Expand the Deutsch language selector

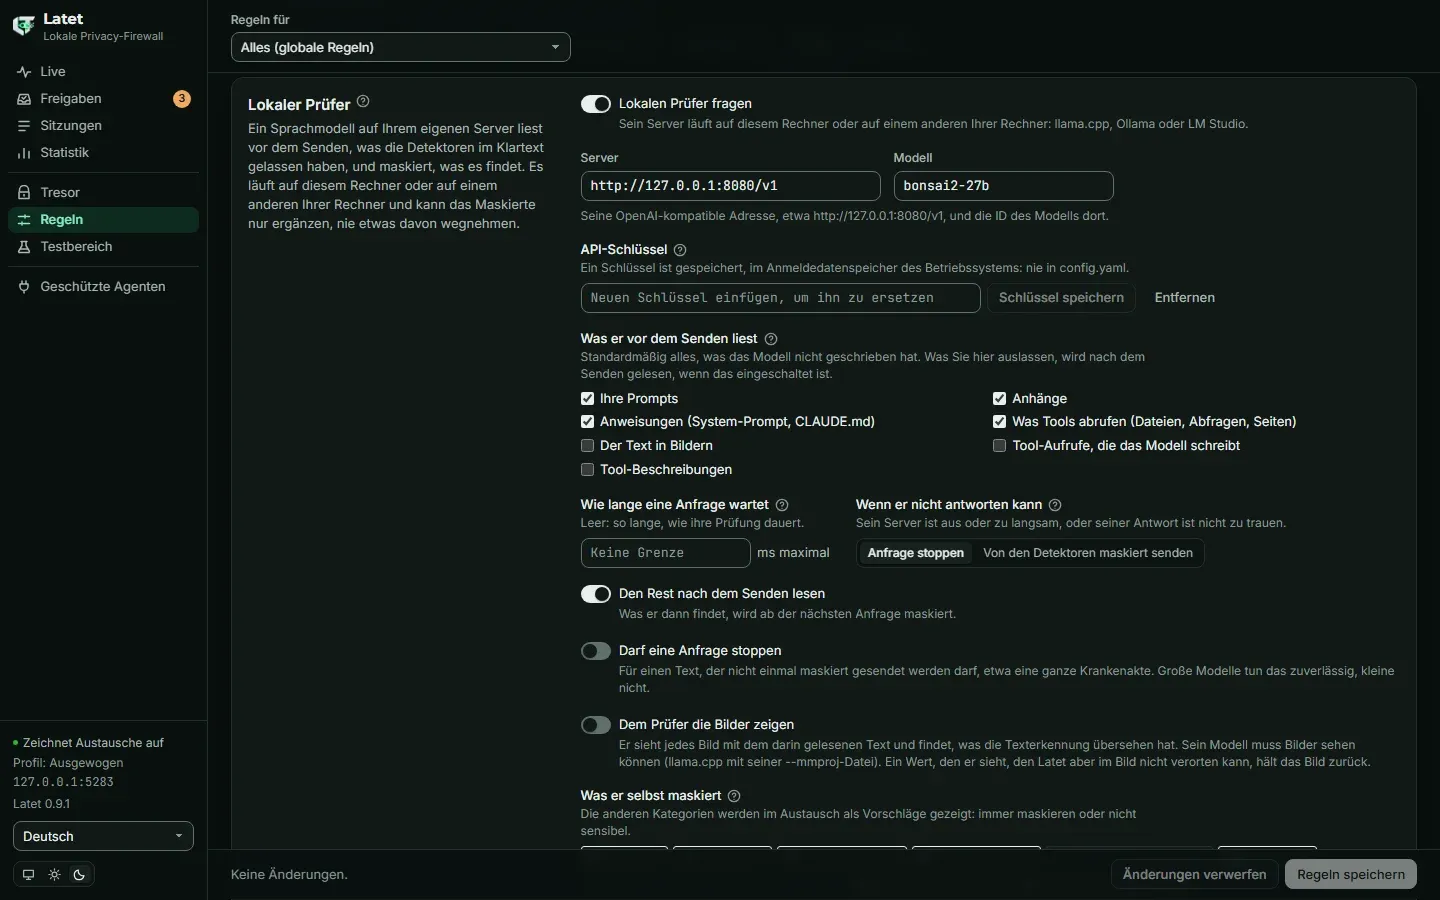(103, 836)
